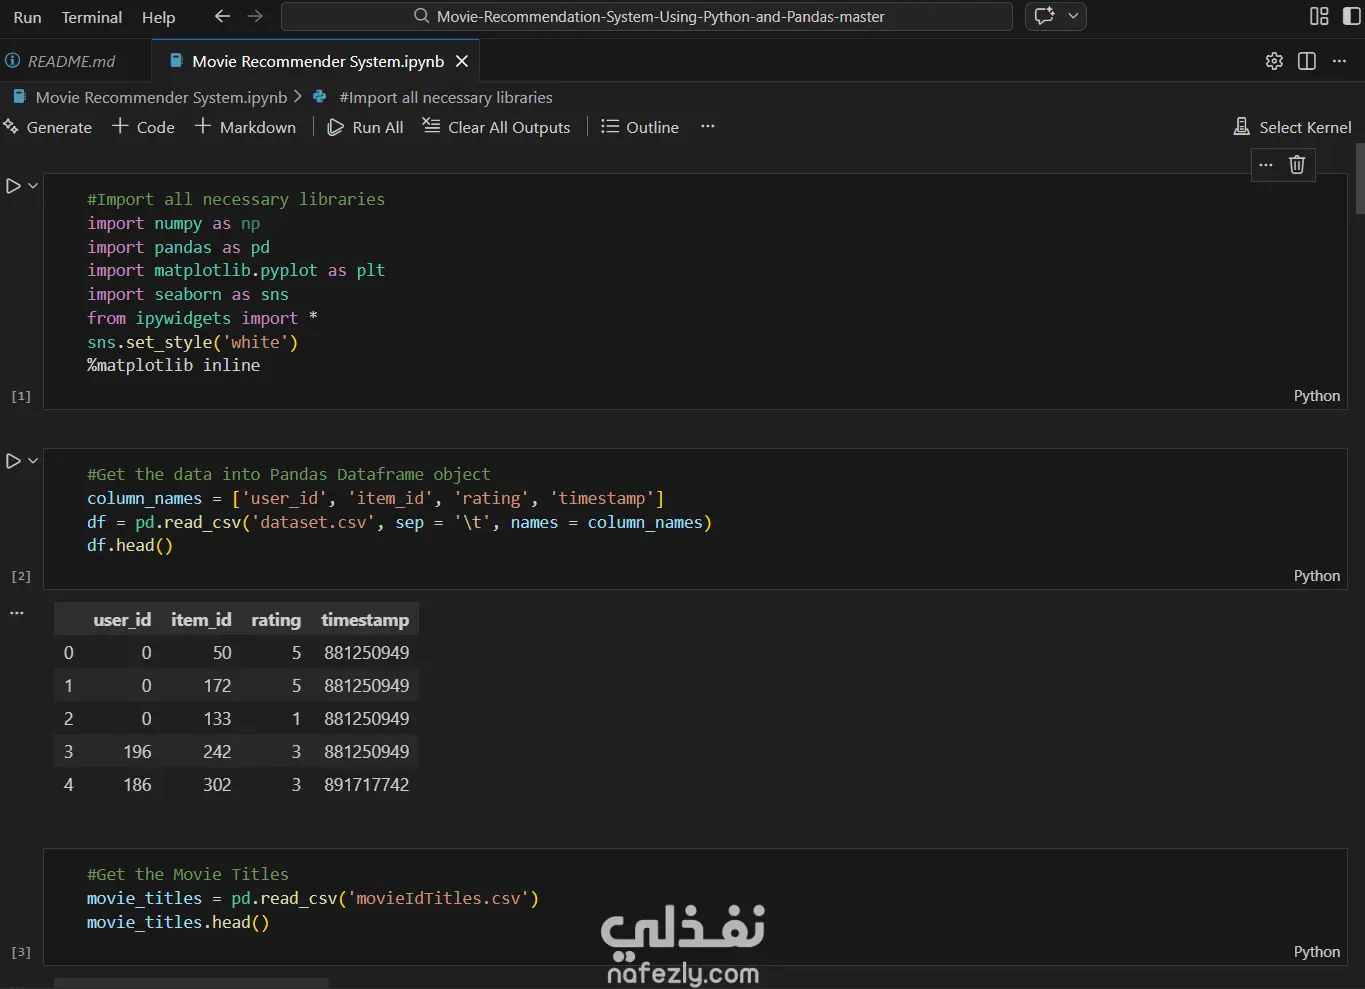Viewport: 1365px width, 989px height.
Task: Click the project search command center box
Action: coord(647,16)
